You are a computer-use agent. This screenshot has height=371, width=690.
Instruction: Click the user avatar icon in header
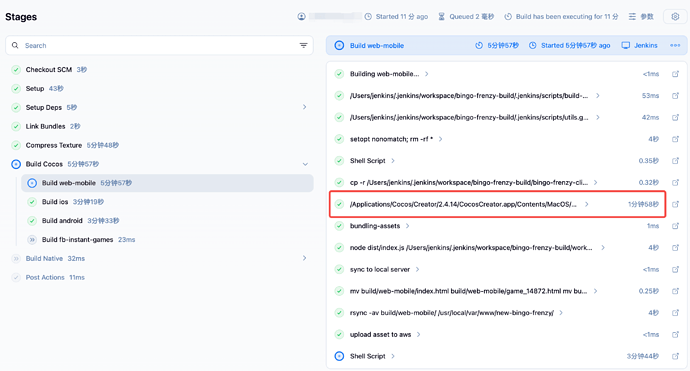point(301,17)
